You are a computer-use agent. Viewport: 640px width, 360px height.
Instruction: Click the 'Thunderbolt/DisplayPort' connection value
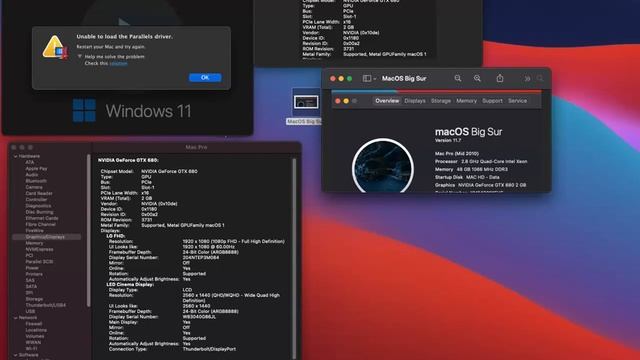[x=209, y=349]
